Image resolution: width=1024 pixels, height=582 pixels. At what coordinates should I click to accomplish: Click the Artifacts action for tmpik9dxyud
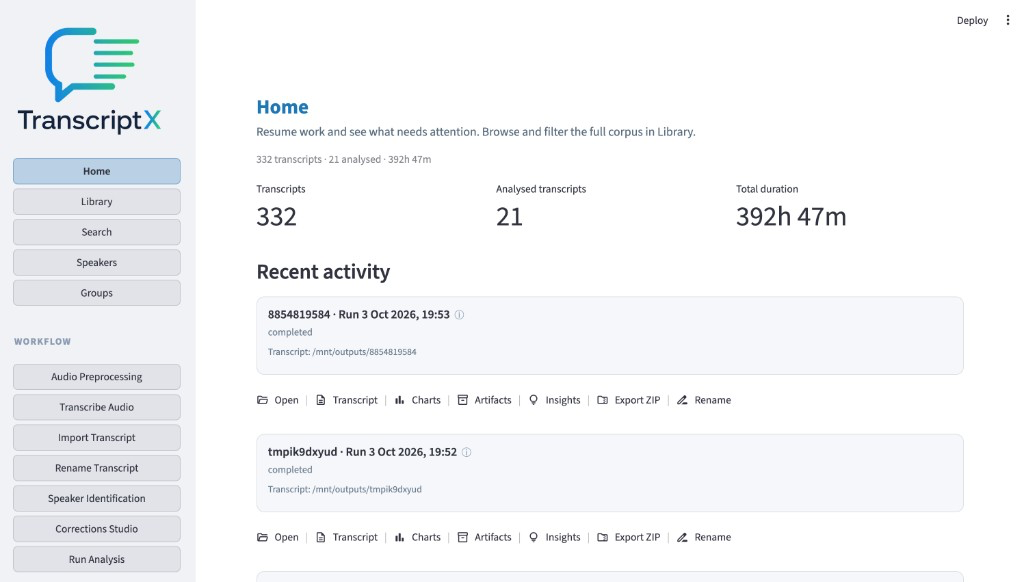coord(485,537)
